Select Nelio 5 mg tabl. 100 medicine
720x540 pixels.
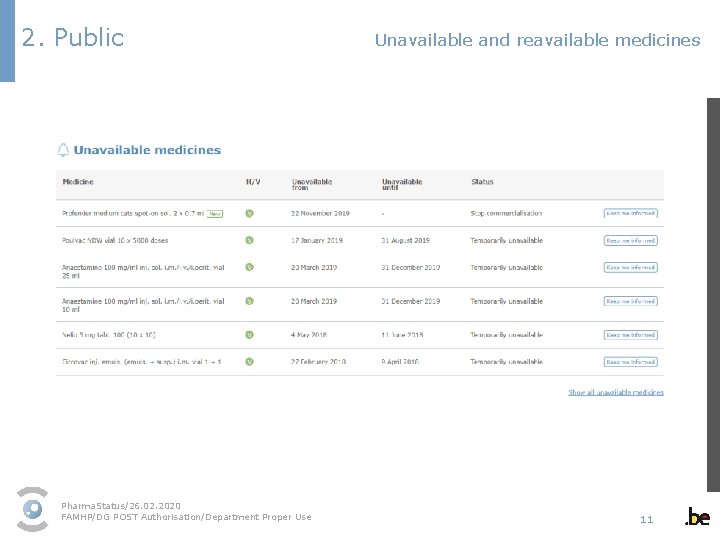[x=108, y=335]
